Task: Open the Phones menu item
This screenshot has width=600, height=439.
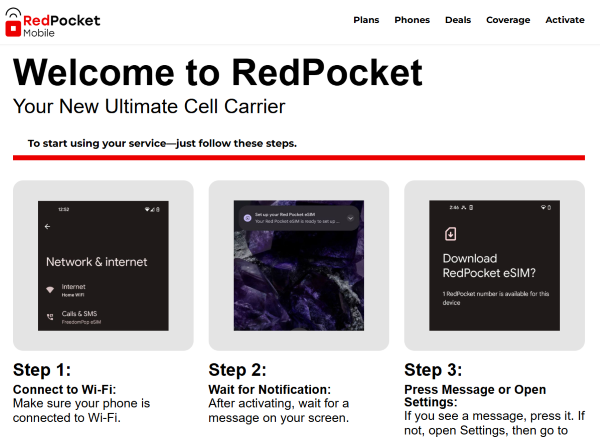Action: point(412,20)
